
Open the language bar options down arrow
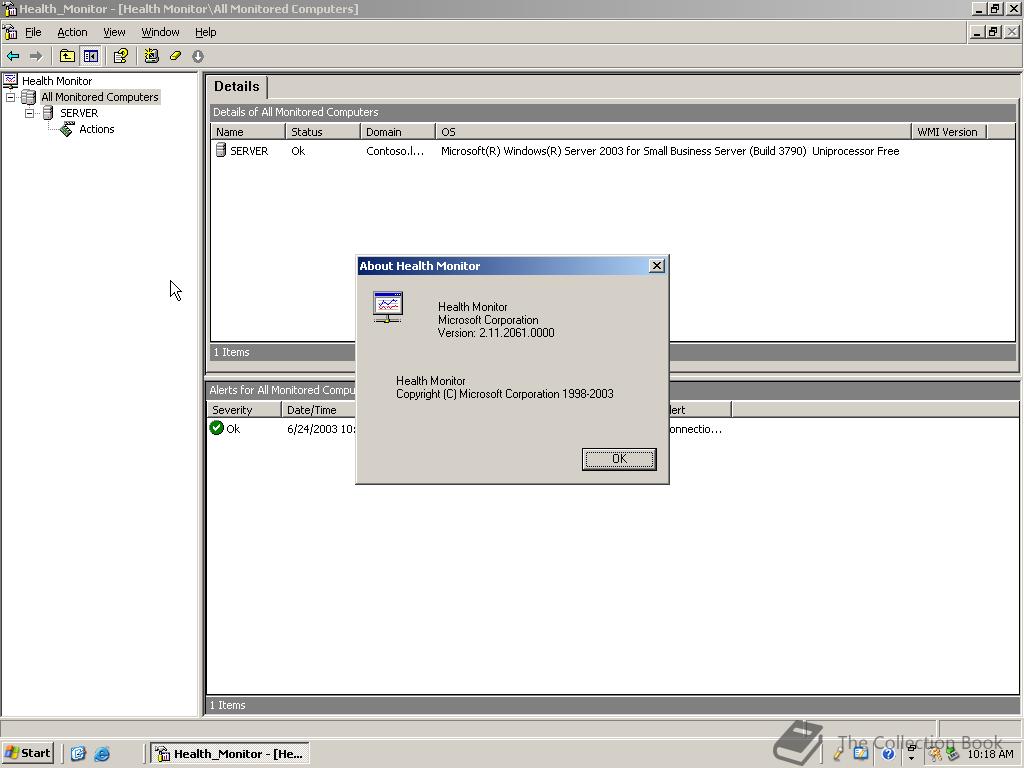(x=912, y=759)
